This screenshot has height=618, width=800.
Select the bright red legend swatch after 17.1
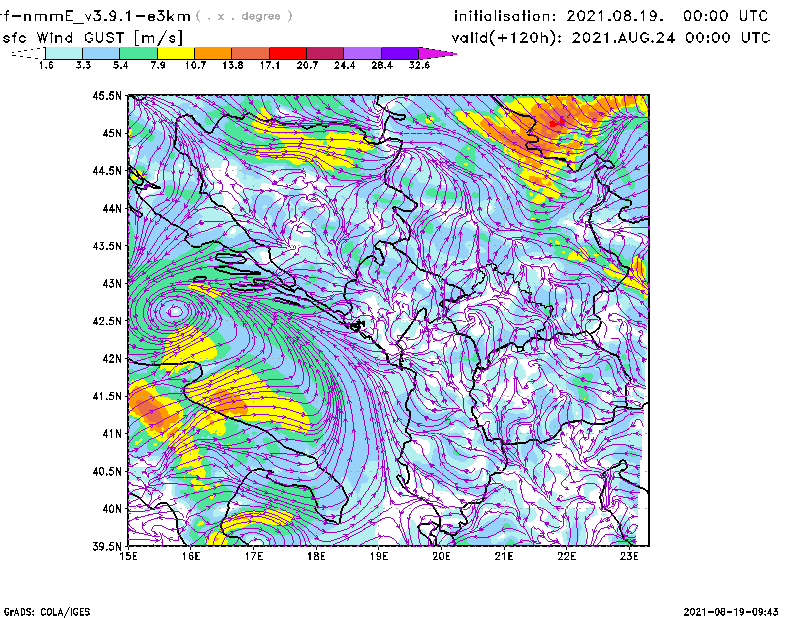tap(288, 52)
